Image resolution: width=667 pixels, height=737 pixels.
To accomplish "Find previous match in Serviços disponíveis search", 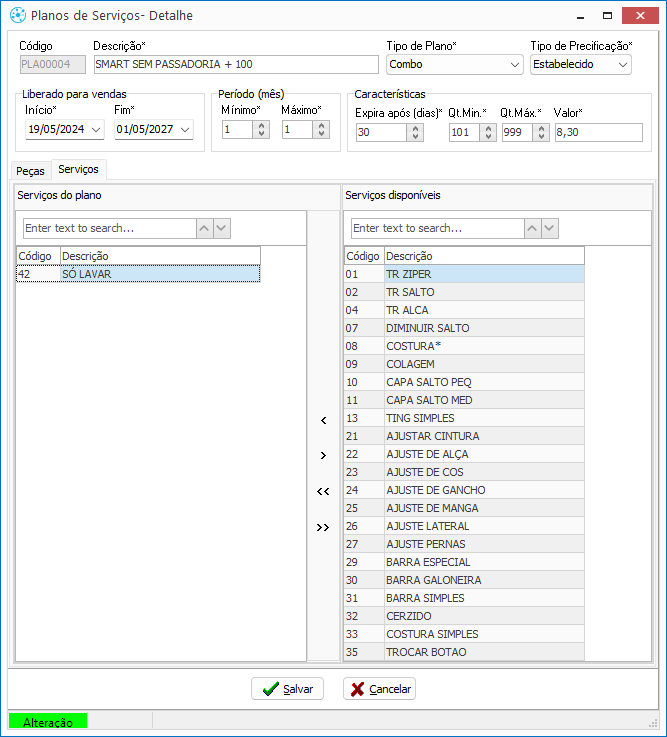I will 533,228.
